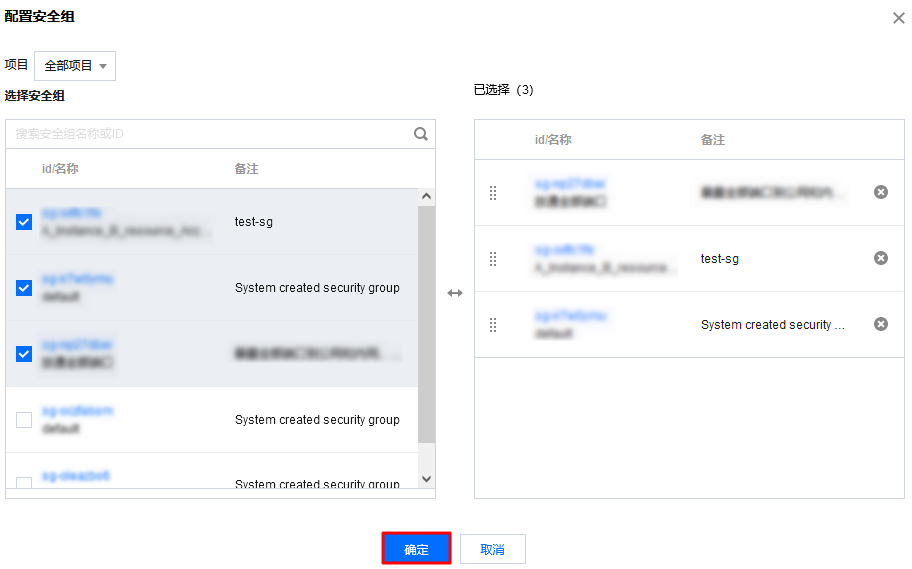Screen dimensions: 912x569
Task: Check the fourth row default security group
Action: [24, 419]
